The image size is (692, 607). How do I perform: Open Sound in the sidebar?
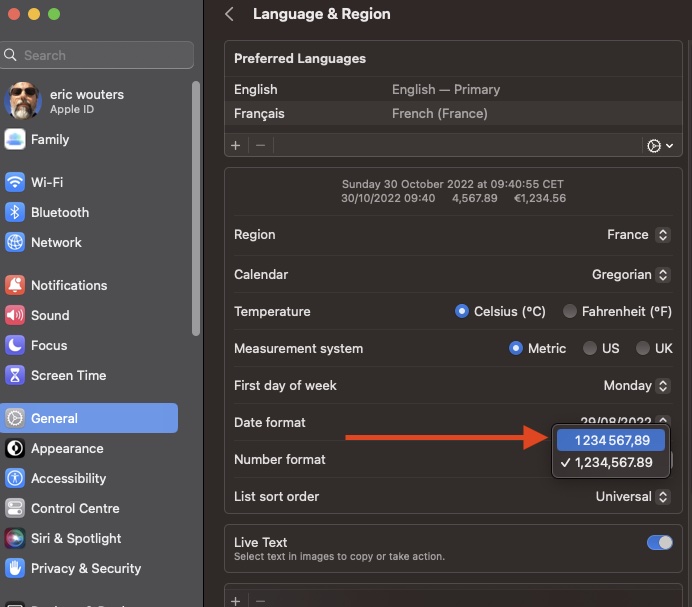pos(50,315)
